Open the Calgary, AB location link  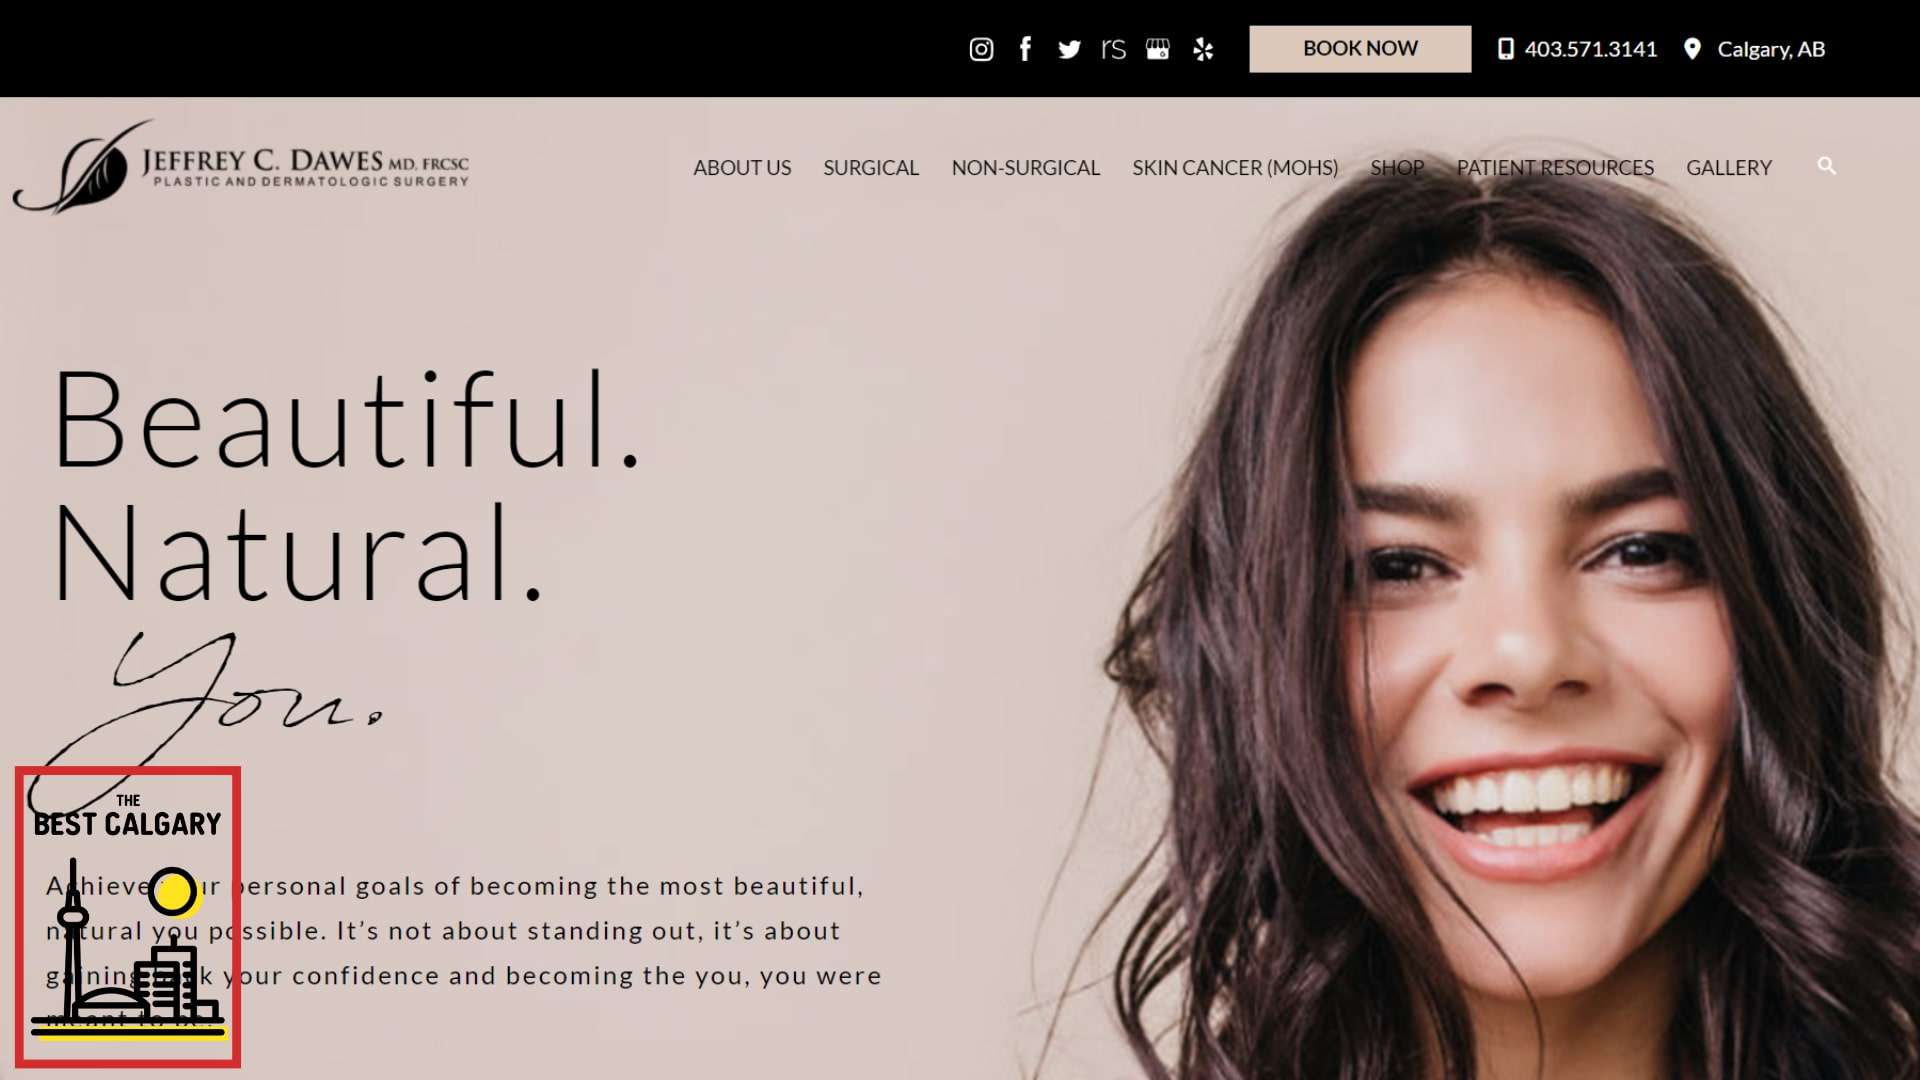(x=1771, y=49)
